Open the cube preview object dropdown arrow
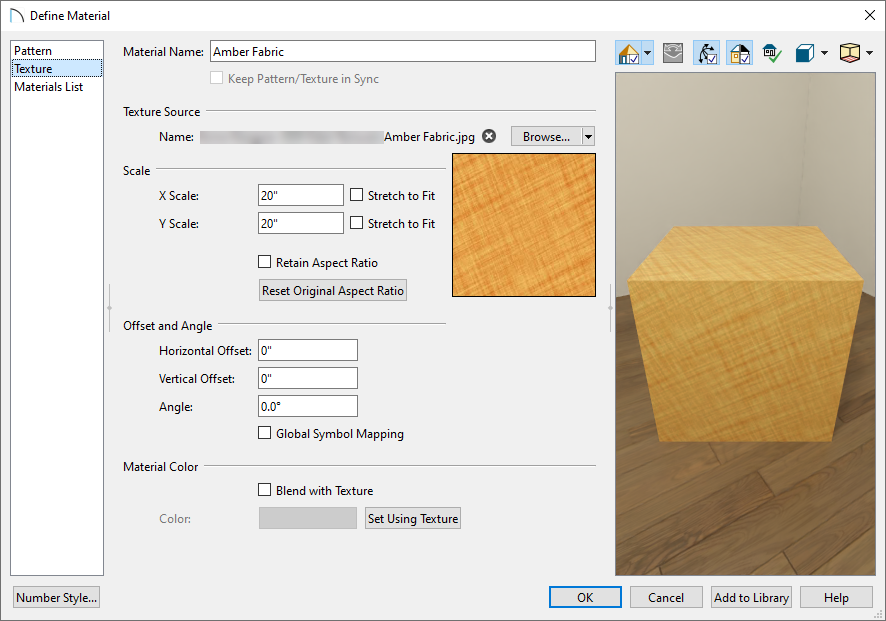This screenshot has height=621, width=886. coord(824,52)
